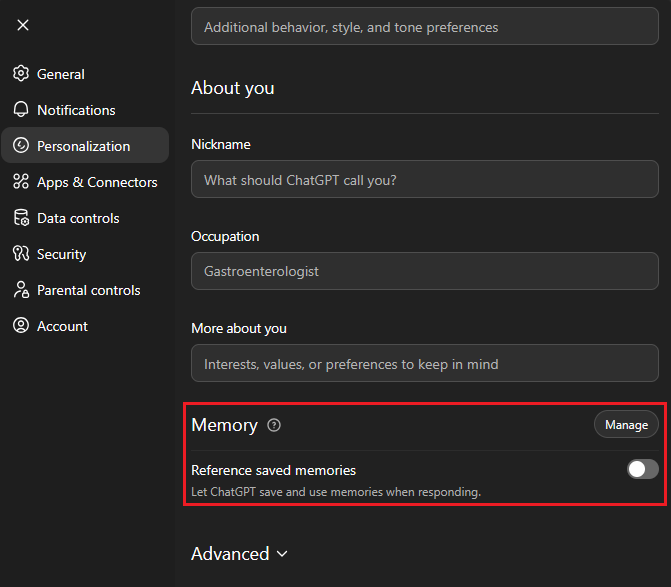Image resolution: width=671 pixels, height=587 pixels.
Task: Click the gear icon next to General
Action: click(x=20, y=74)
